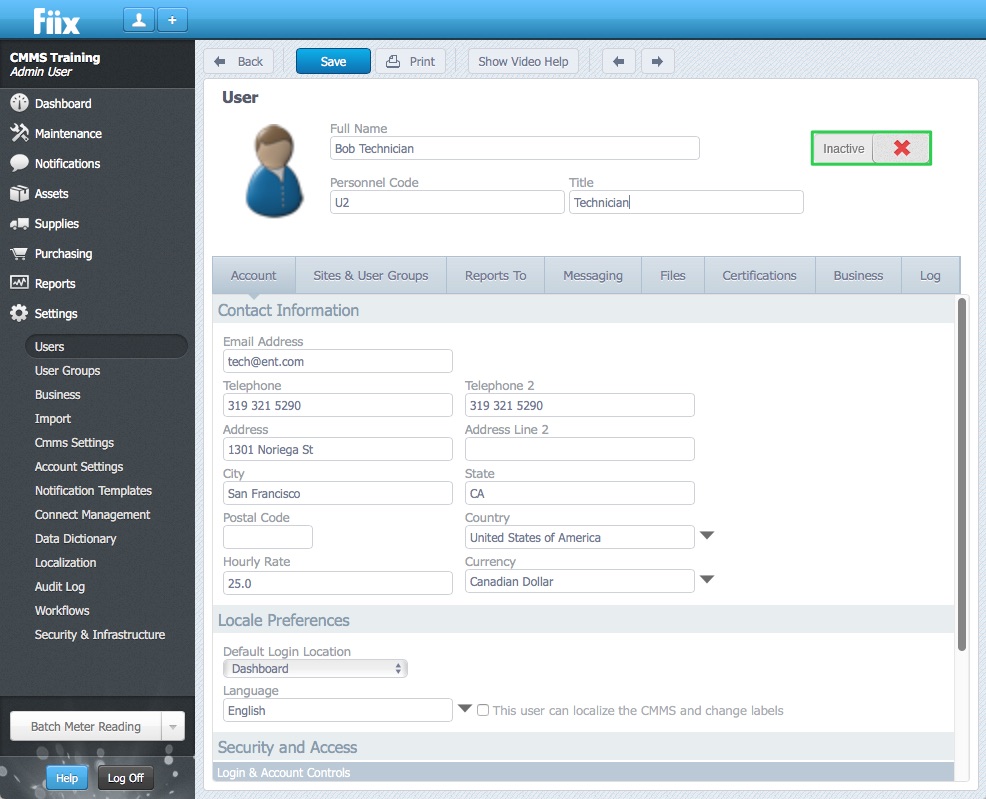Click the Email Address field
This screenshot has height=799, width=986.
338,361
